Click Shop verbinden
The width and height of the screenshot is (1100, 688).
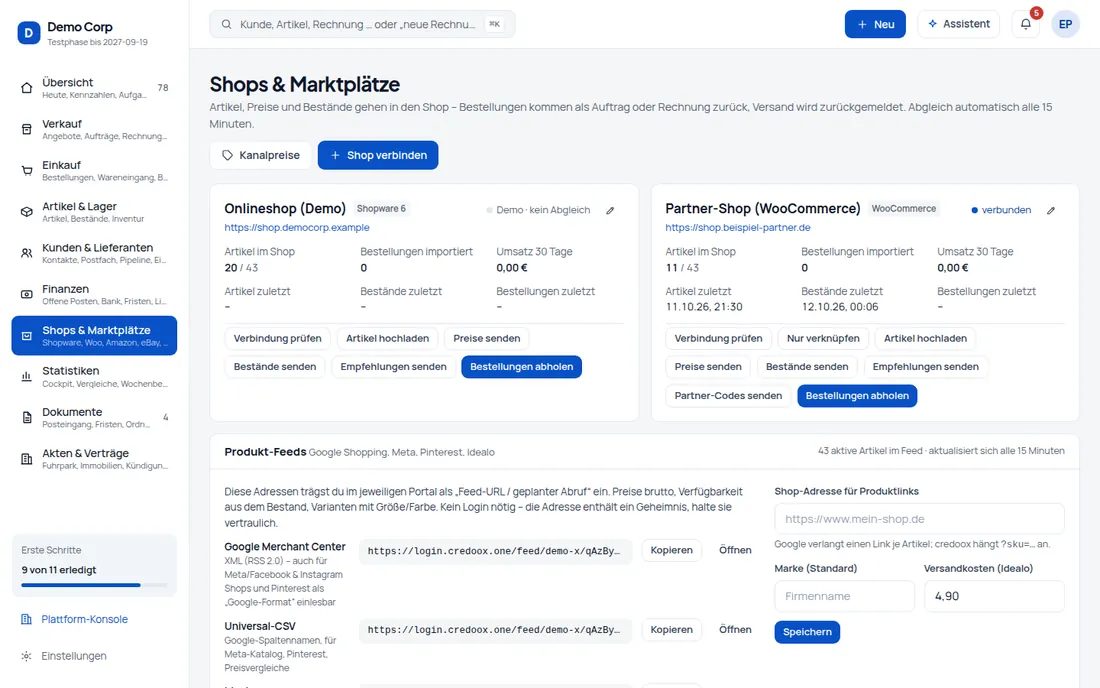pyautogui.click(x=377, y=155)
